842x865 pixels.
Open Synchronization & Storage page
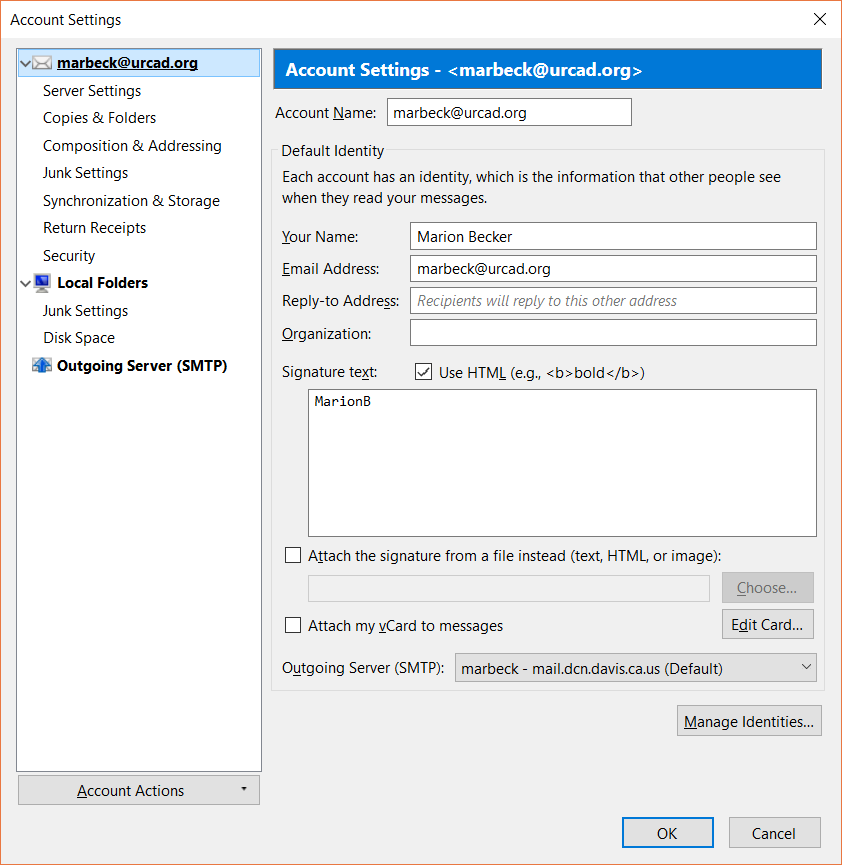point(131,201)
